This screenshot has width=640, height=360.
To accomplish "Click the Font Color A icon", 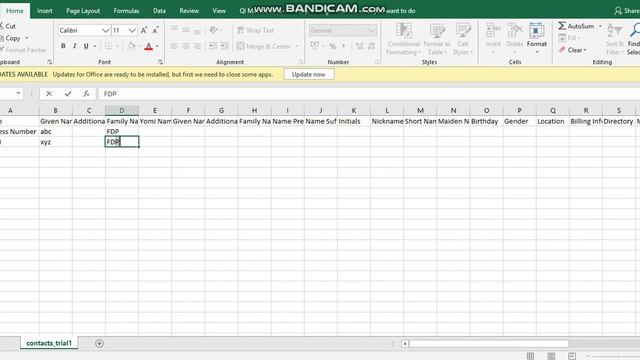I will point(149,46).
